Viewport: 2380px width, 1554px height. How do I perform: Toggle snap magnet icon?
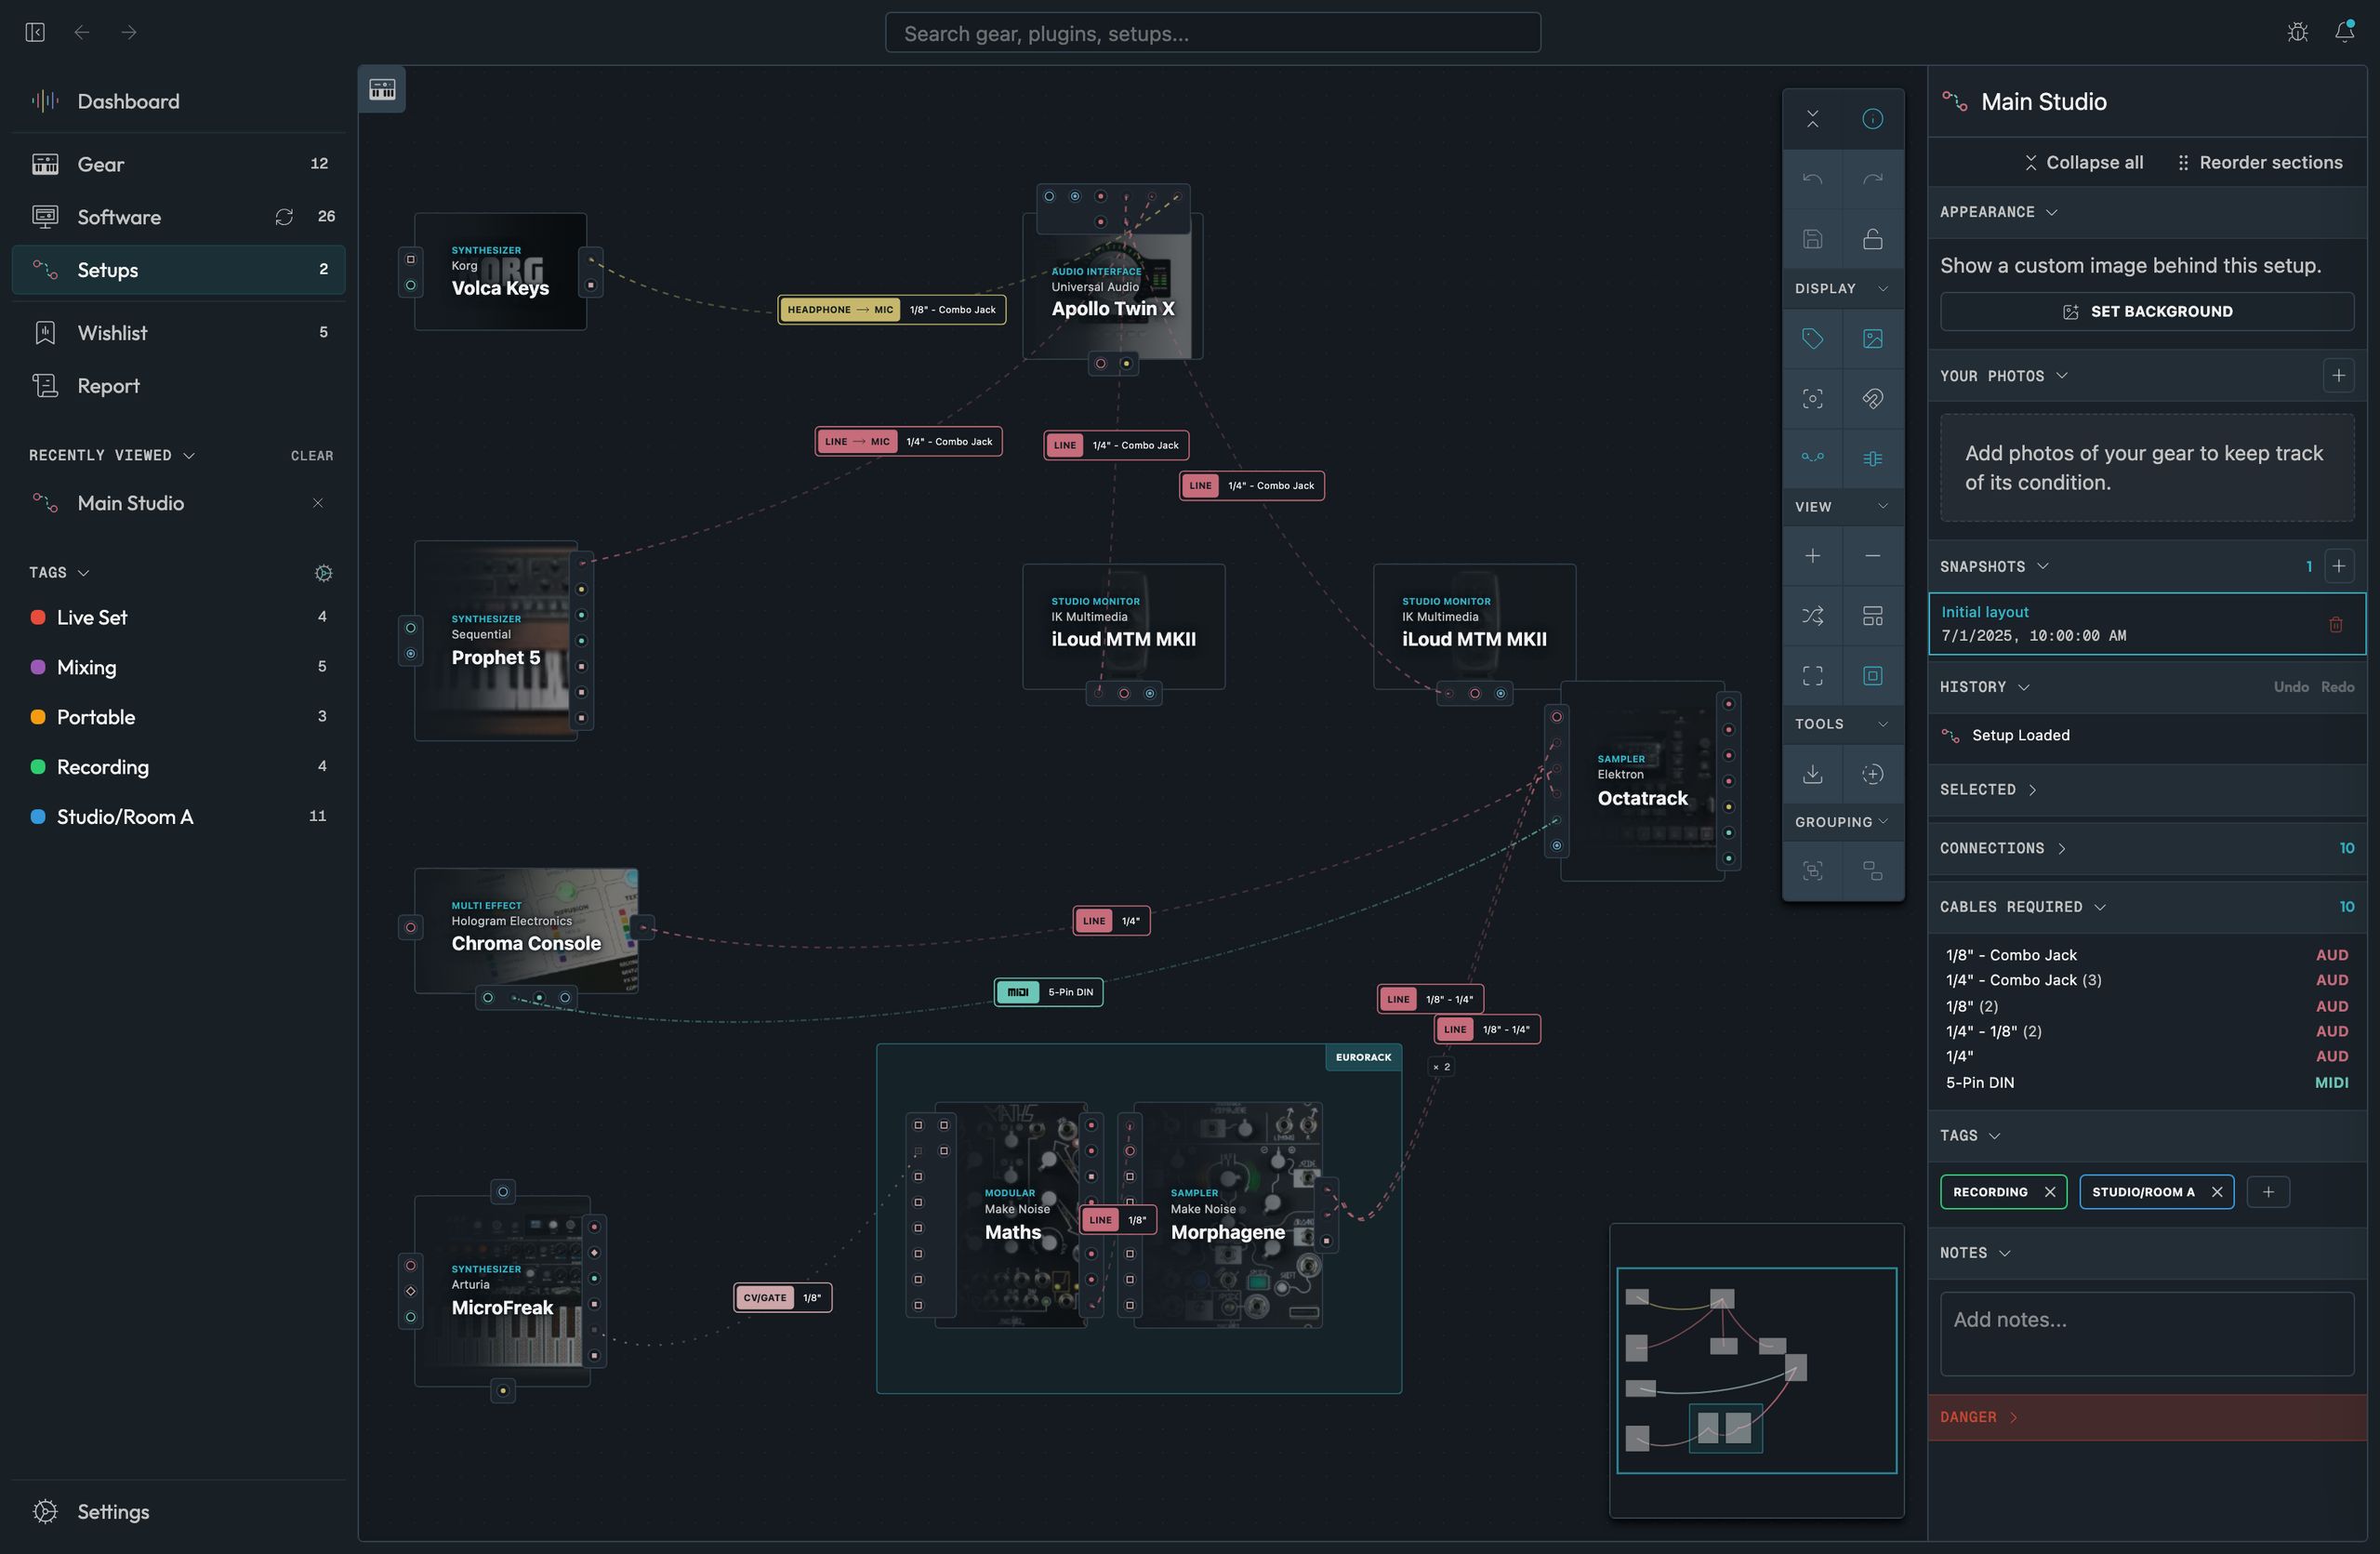(1872, 398)
